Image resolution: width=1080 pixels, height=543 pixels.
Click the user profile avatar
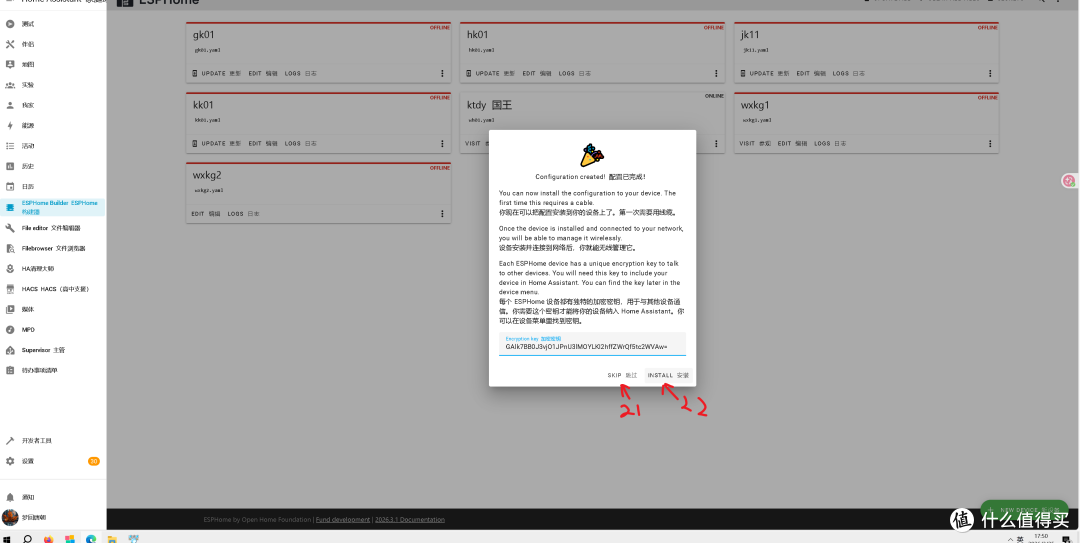[10, 518]
